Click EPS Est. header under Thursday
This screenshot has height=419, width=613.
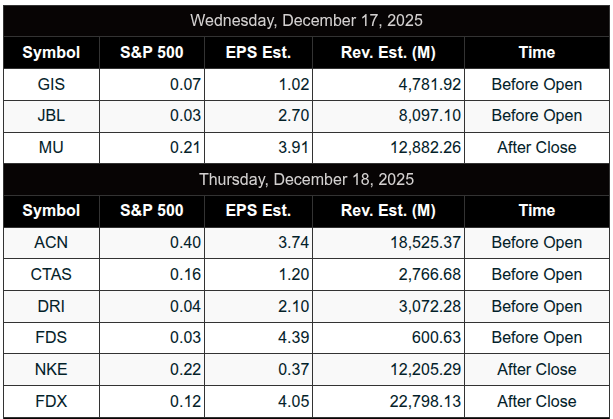click(x=258, y=210)
